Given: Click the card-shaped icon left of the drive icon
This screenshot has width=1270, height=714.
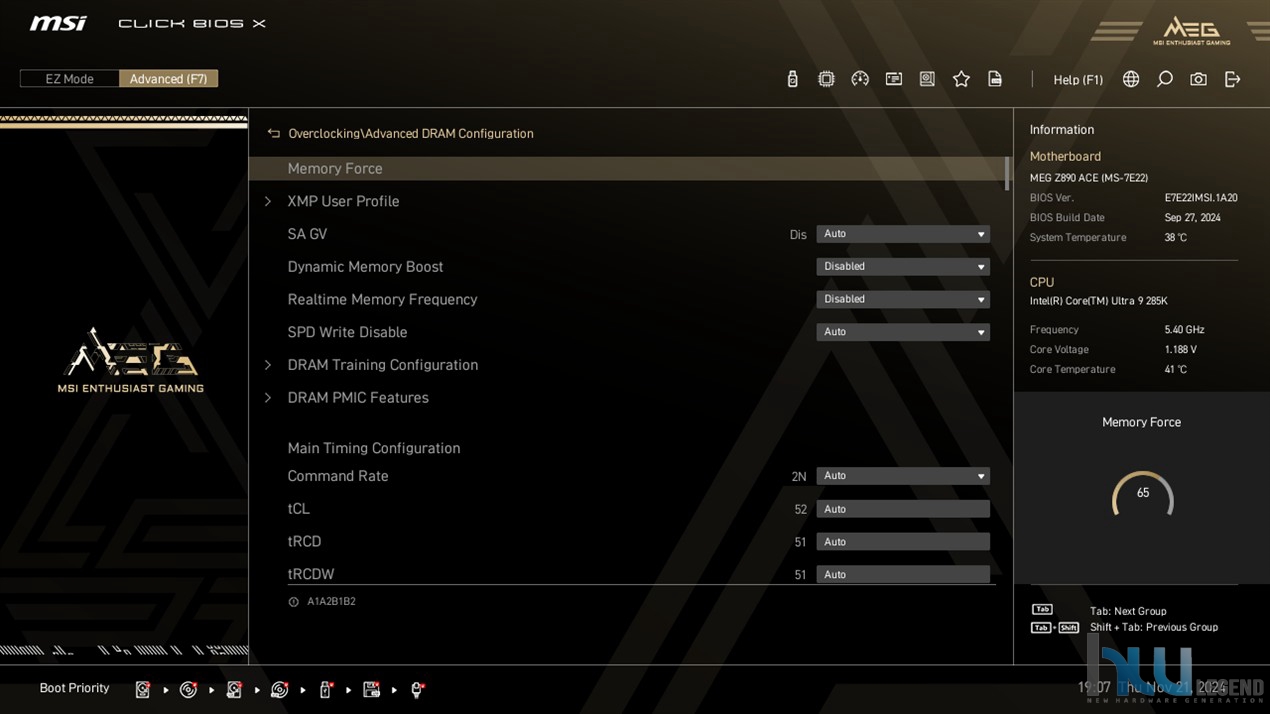Looking at the screenshot, I should coord(894,79).
